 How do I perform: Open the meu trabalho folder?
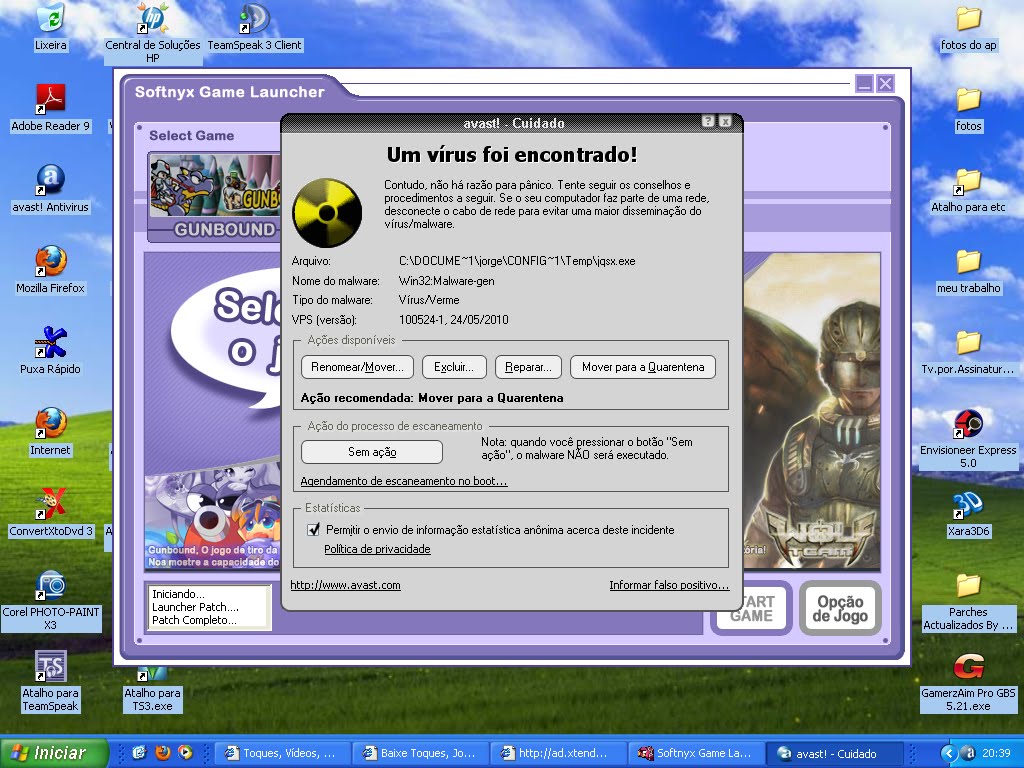[x=968, y=270]
